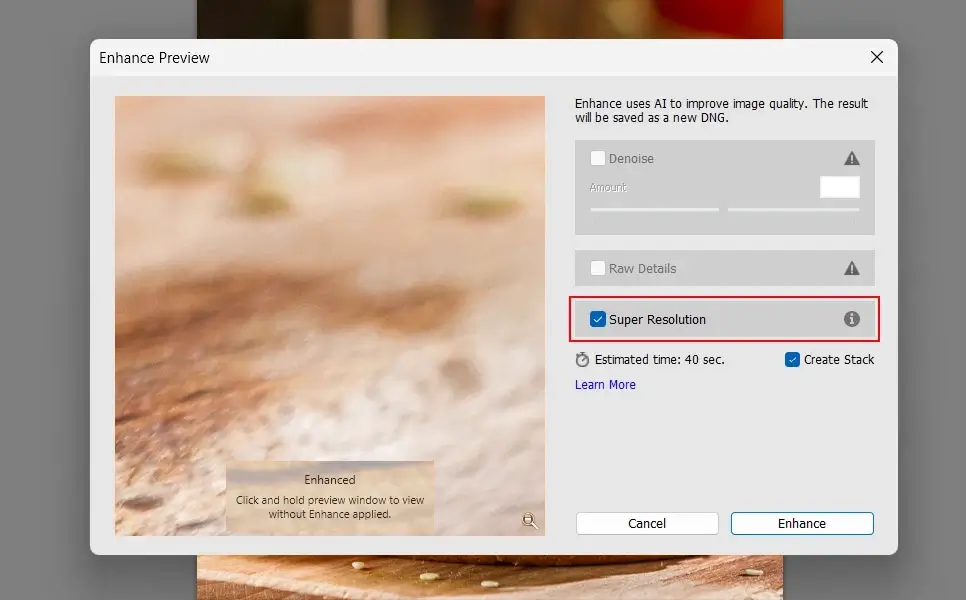
Task: Click the enhanced preview image
Action: [x=330, y=280]
